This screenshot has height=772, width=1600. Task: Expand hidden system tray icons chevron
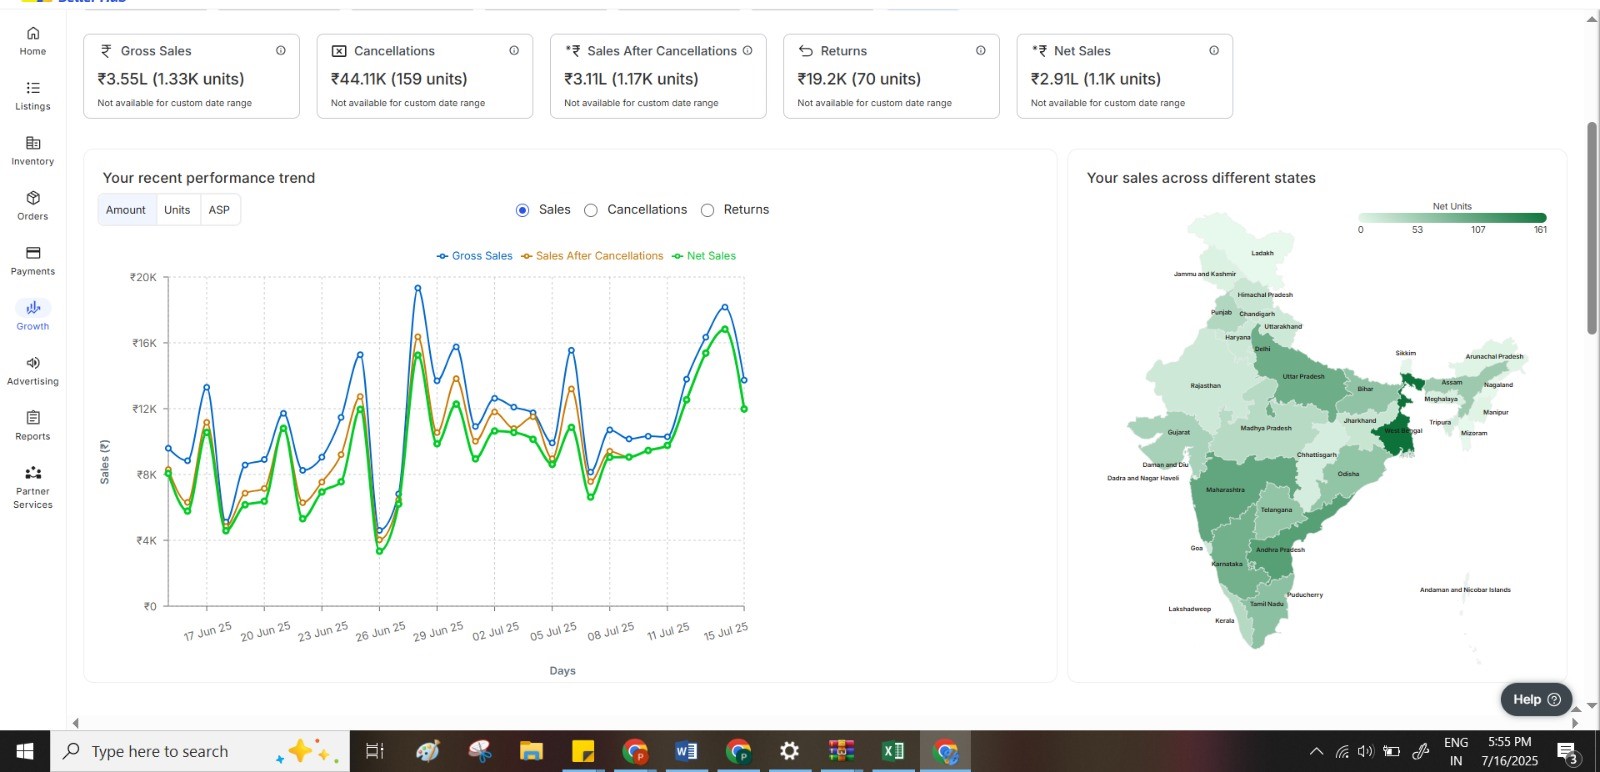pyautogui.click(x=1316, y=752)
